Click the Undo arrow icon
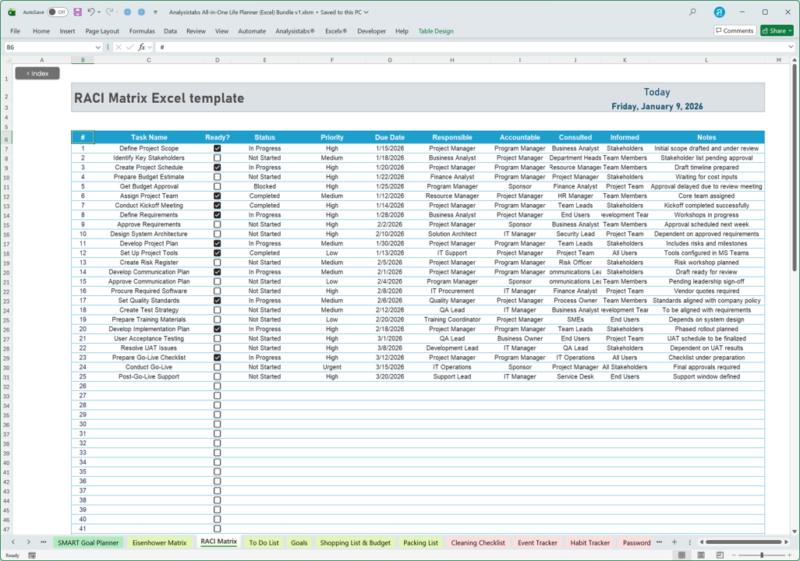 point(91,12)
